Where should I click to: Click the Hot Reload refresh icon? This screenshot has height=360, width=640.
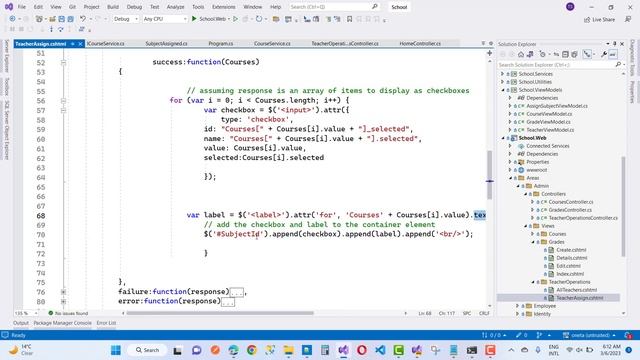coord(258,19)
